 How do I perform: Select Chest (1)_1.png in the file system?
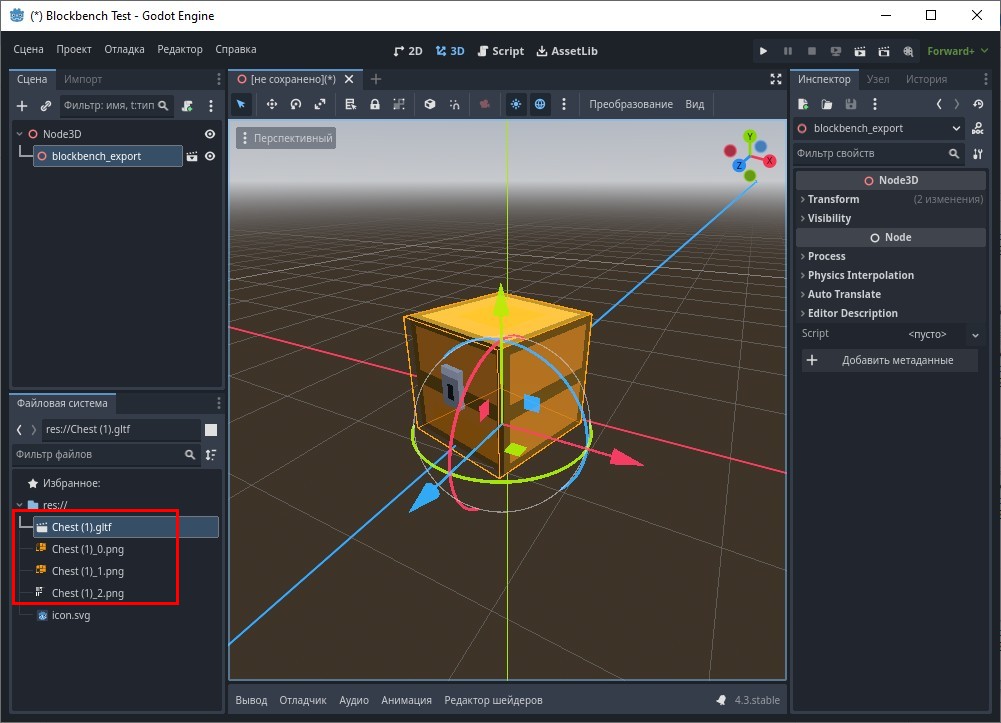(x=88, y=571)
